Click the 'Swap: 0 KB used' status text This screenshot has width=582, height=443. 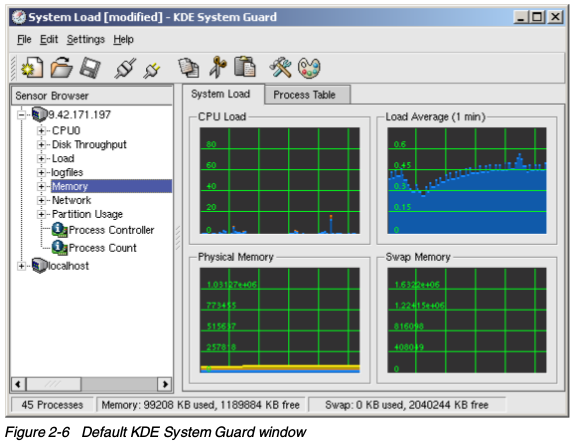coord(407,405)
